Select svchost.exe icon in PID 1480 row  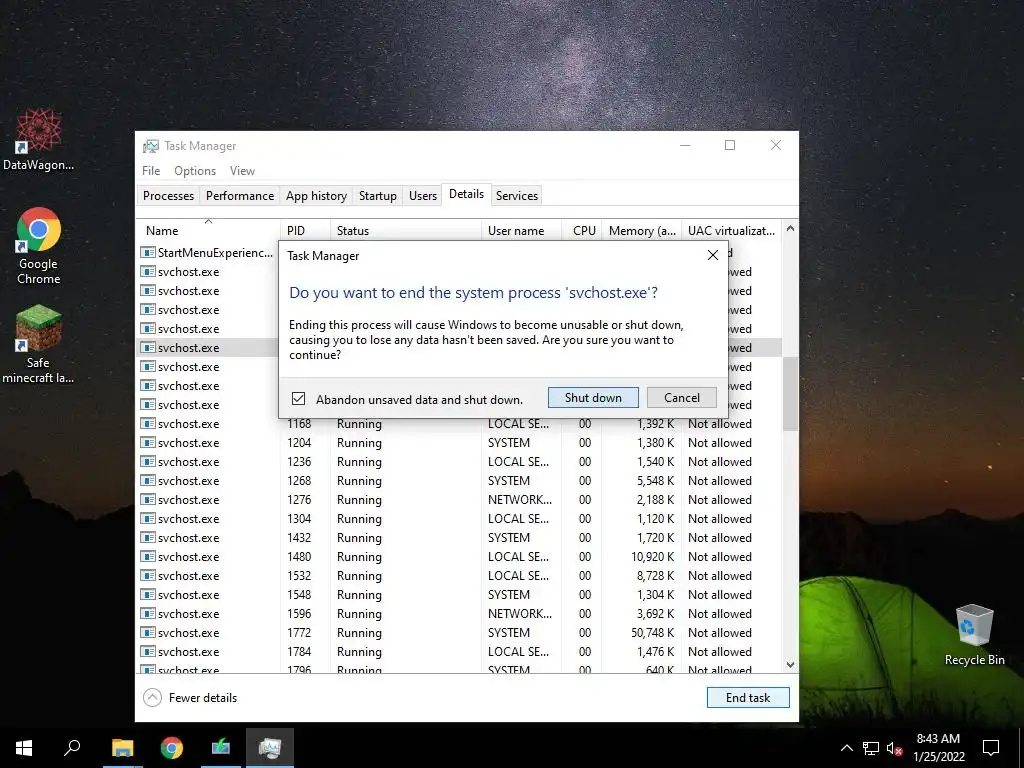(x=148, y=556)
